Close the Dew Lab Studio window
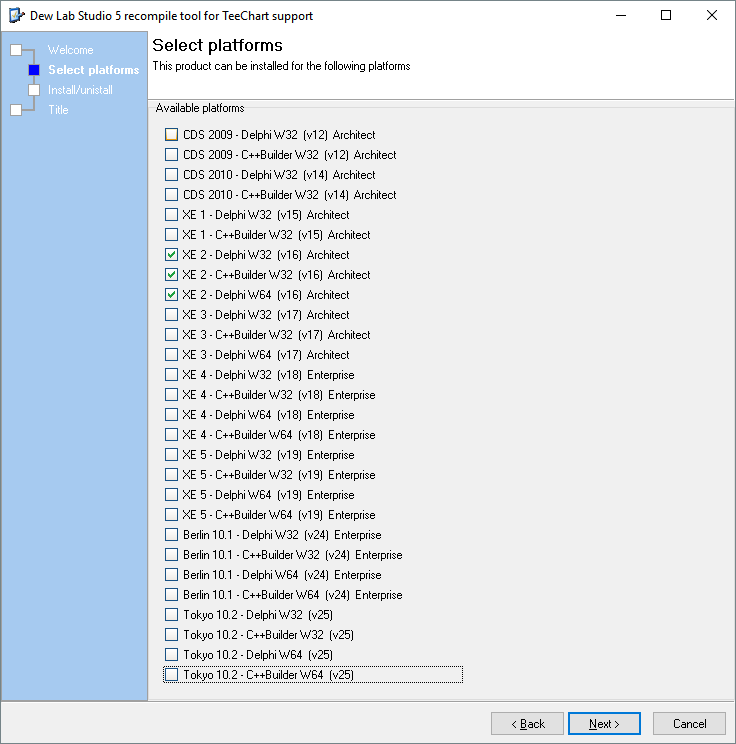 pyautogui.click(x=711, y=16)
